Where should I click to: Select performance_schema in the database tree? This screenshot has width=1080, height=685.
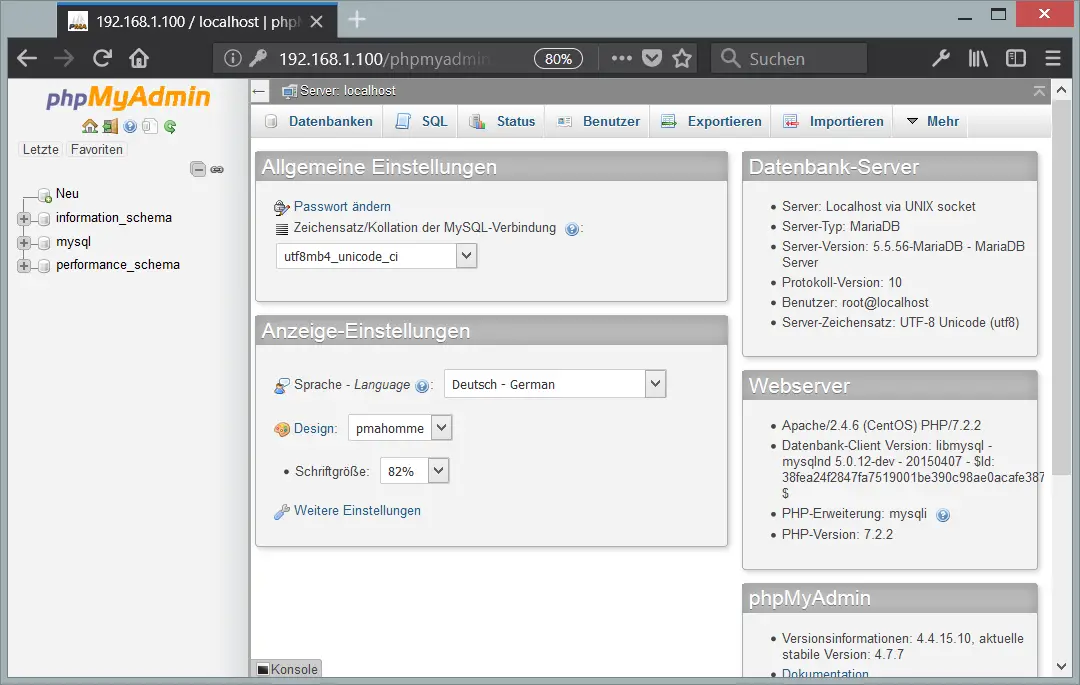[x=118, y=265]
